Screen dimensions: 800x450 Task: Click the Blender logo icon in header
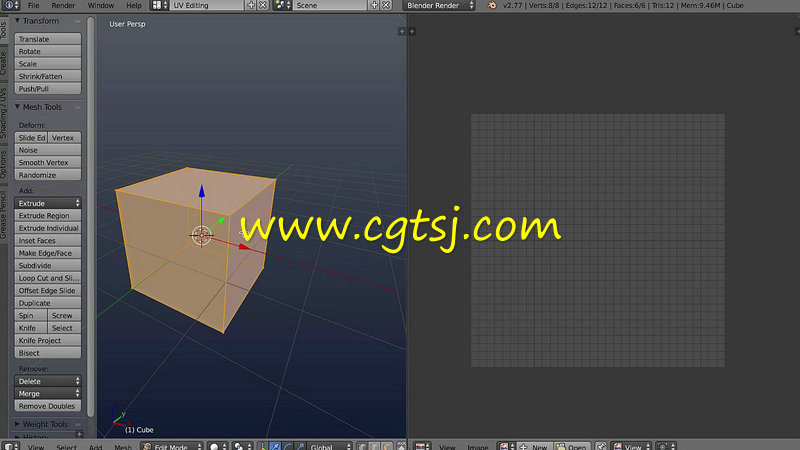(x=492, y=5)
